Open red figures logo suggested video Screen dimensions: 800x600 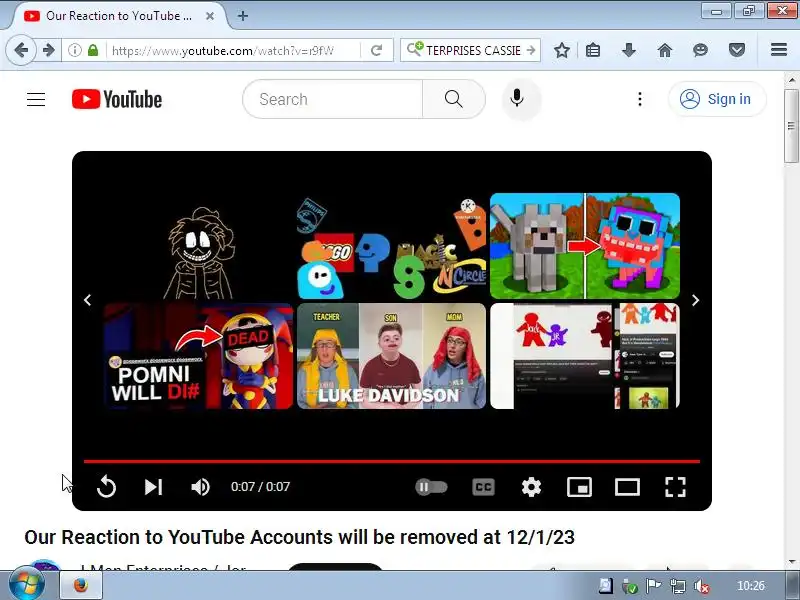(585, 356)
